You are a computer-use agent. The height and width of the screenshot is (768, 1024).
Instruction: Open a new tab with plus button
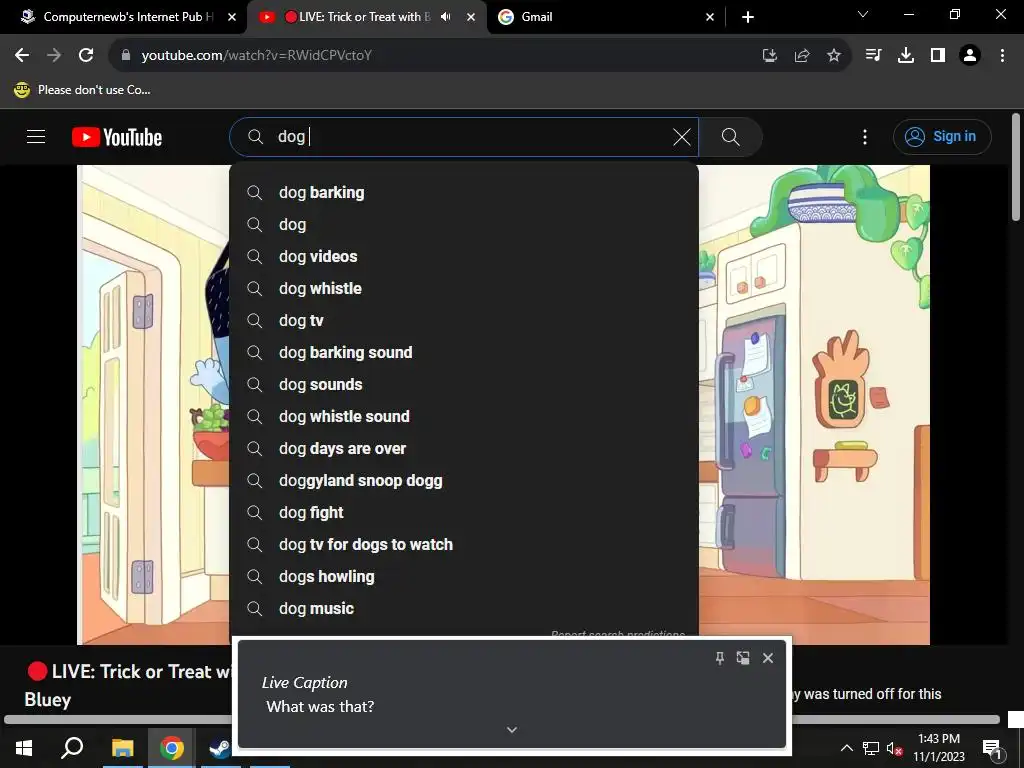coord(748,17)
